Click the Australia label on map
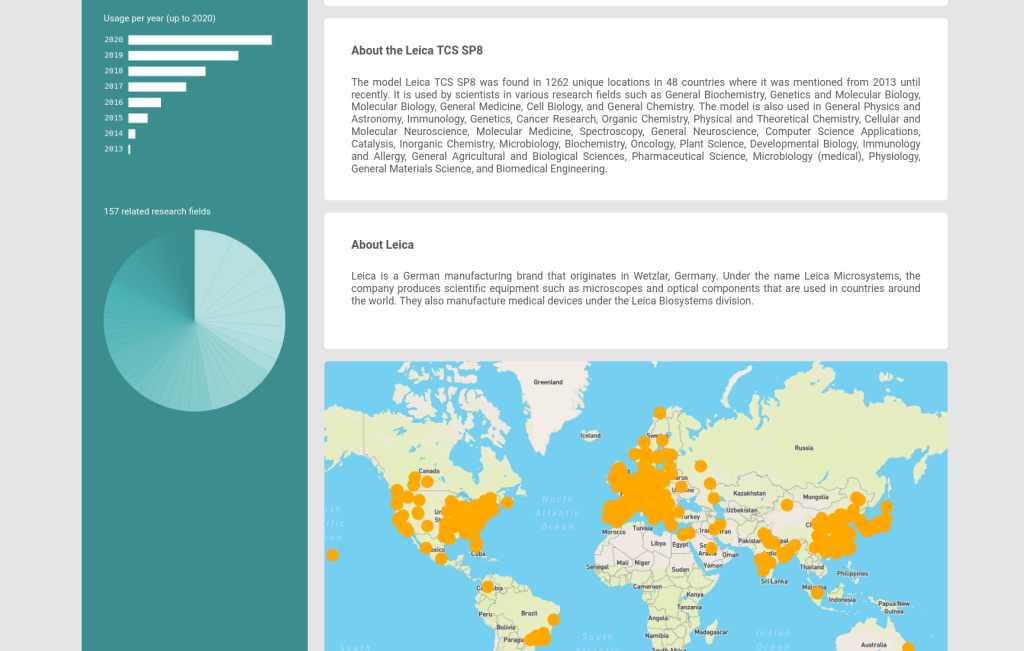This screenshot has height=651, width=1024. pos(874,644)
